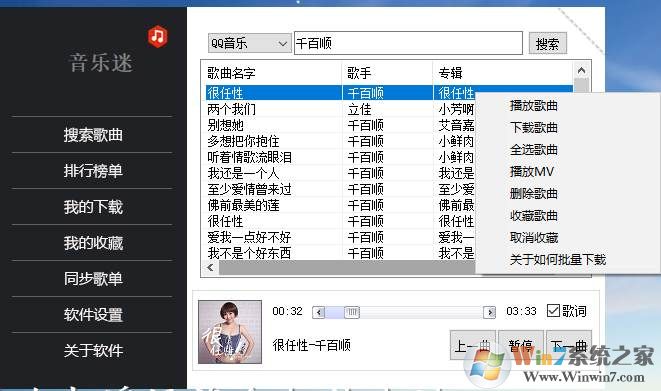Image resolution: width=661 pixels, height=391 pixels.
Task: Open 我的下载 in the sidebar
Action: tap(93, 207)
